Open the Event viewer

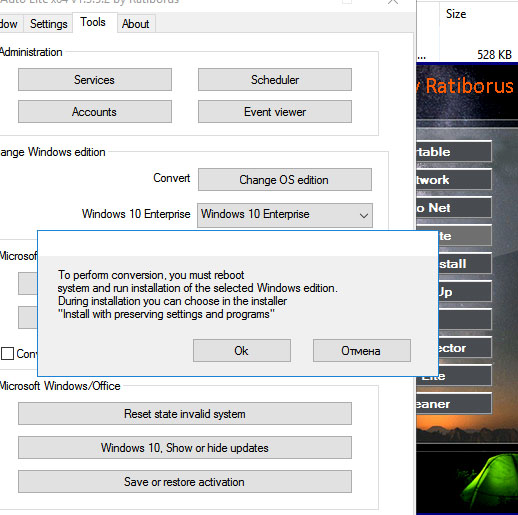(275, 112)
